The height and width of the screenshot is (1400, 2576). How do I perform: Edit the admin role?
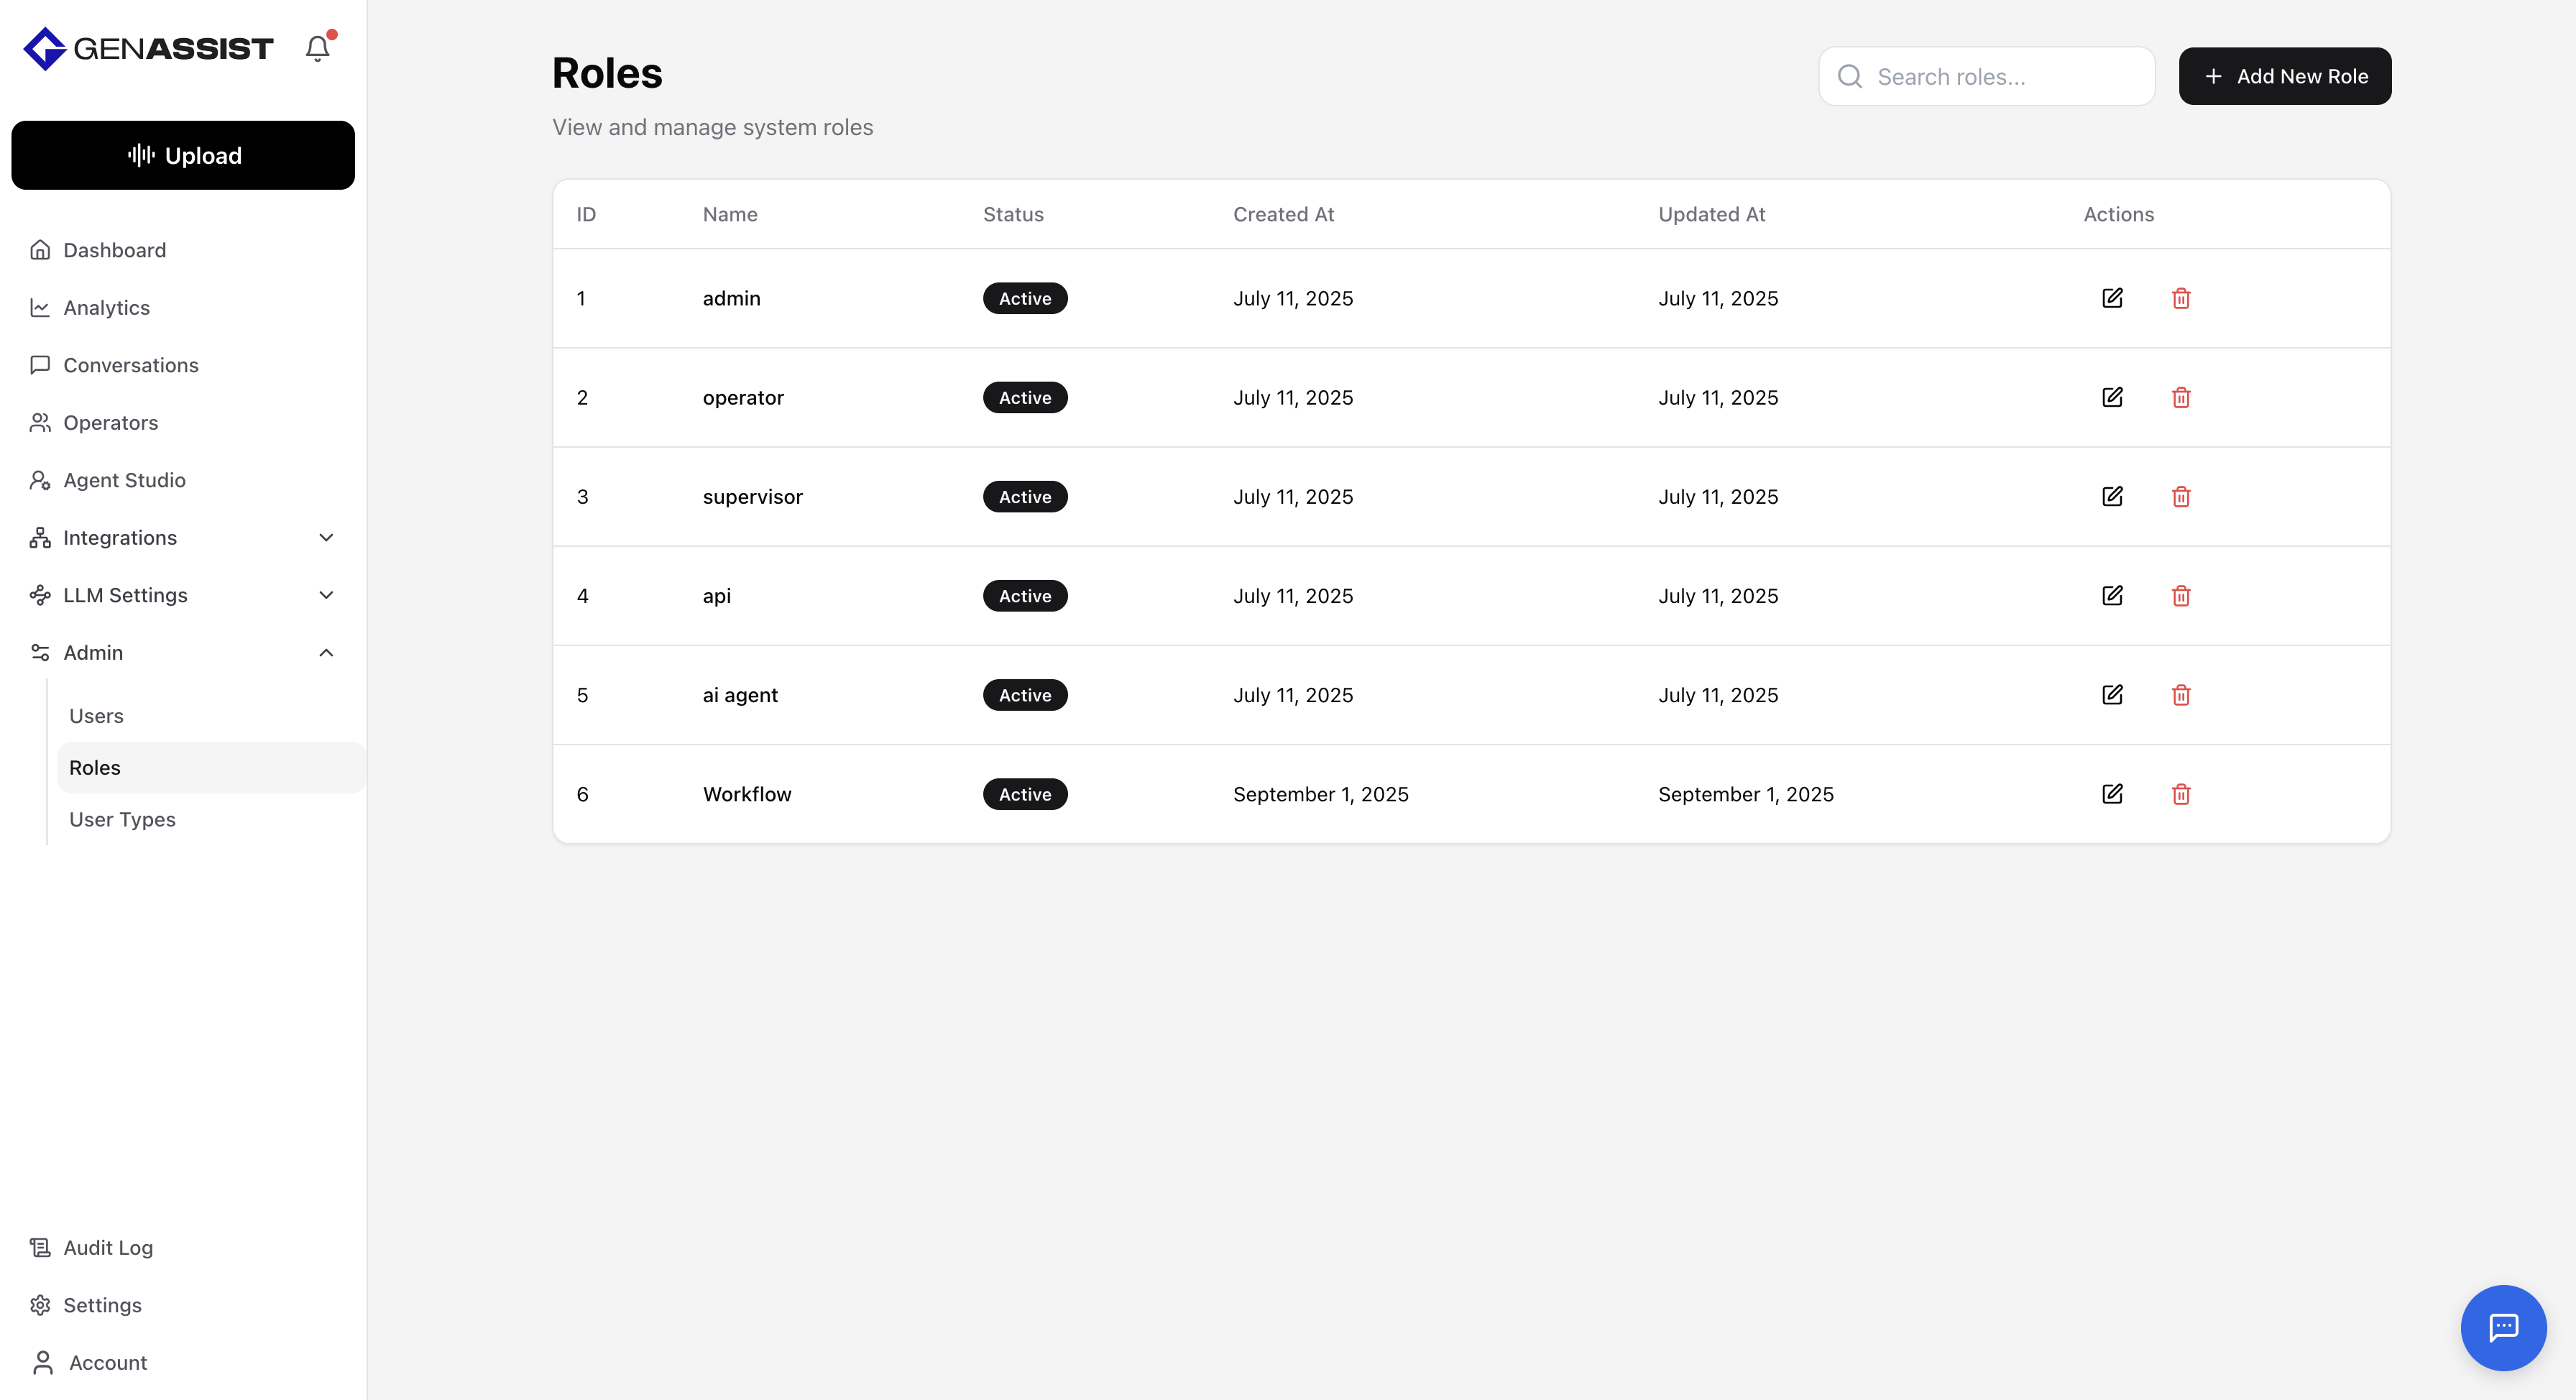point(2112,298)
